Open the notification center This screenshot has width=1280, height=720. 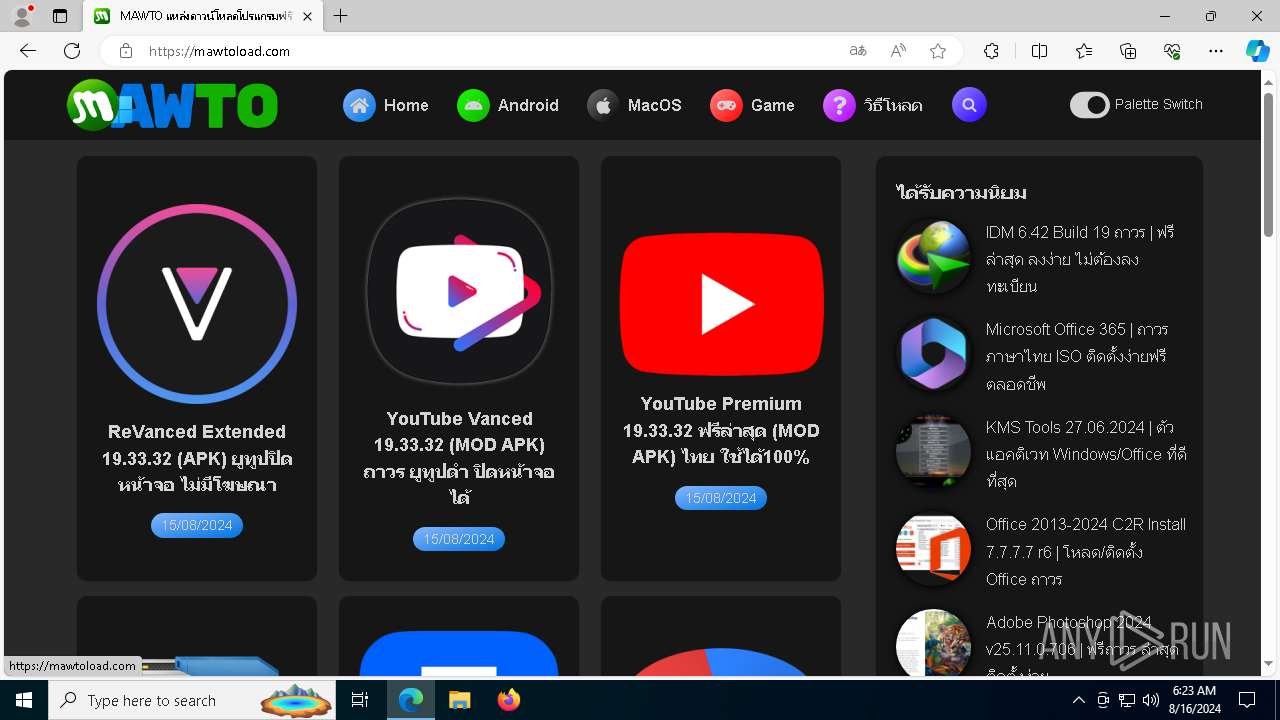tap(1247, 700)
